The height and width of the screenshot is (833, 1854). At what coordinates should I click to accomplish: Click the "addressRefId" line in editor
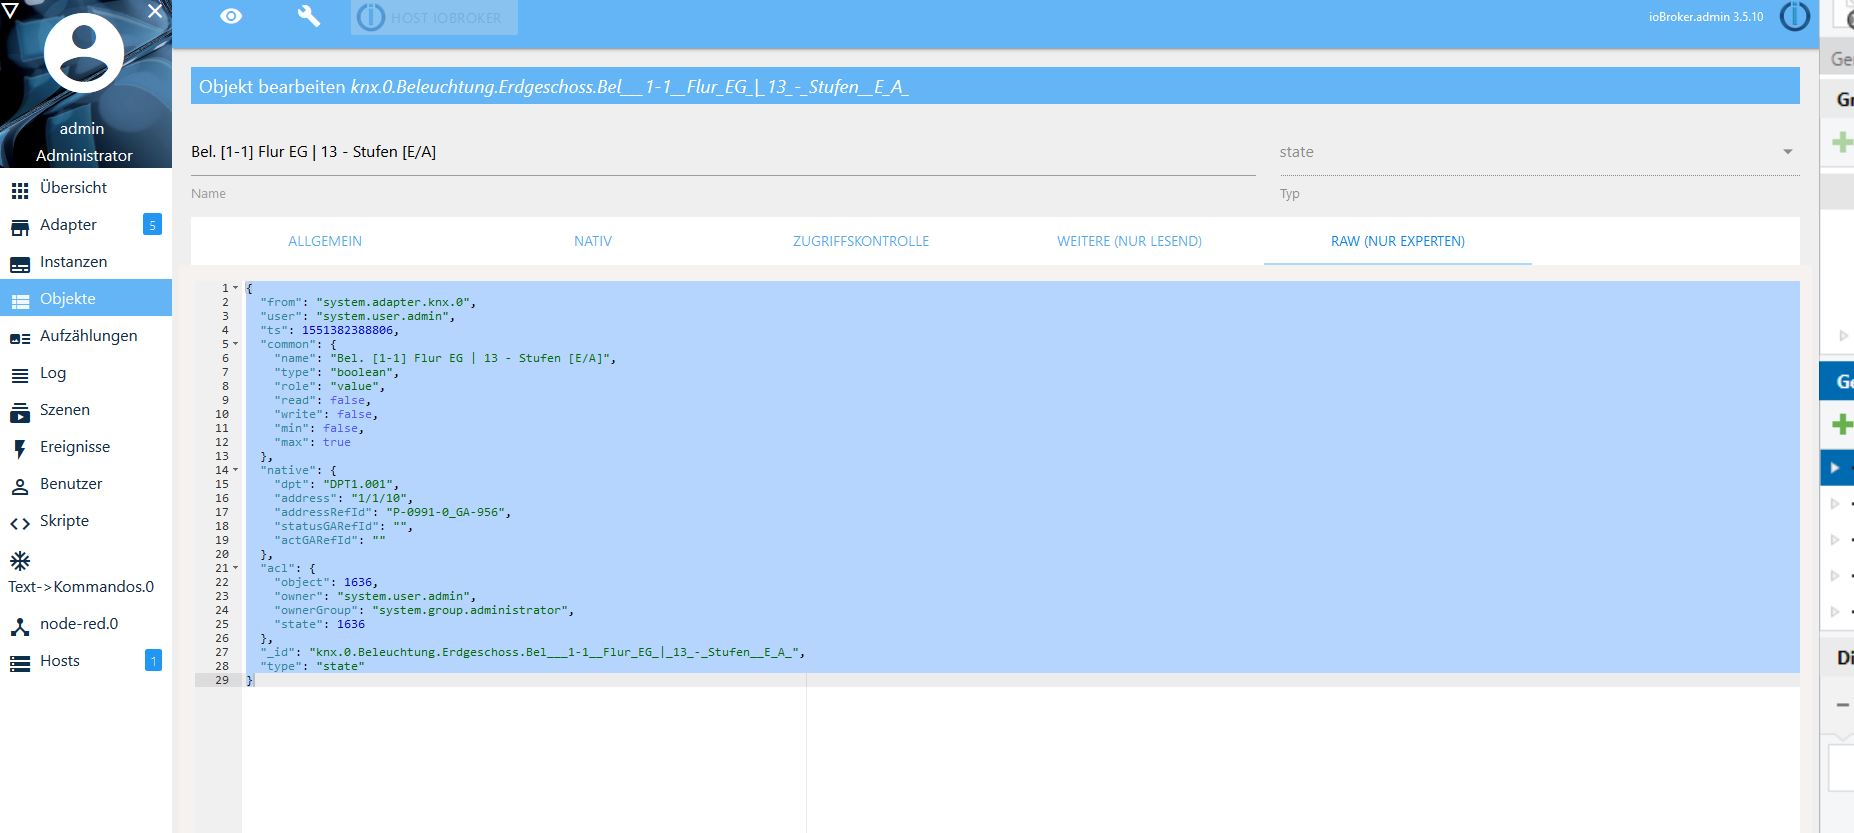[x=393, y=512]
